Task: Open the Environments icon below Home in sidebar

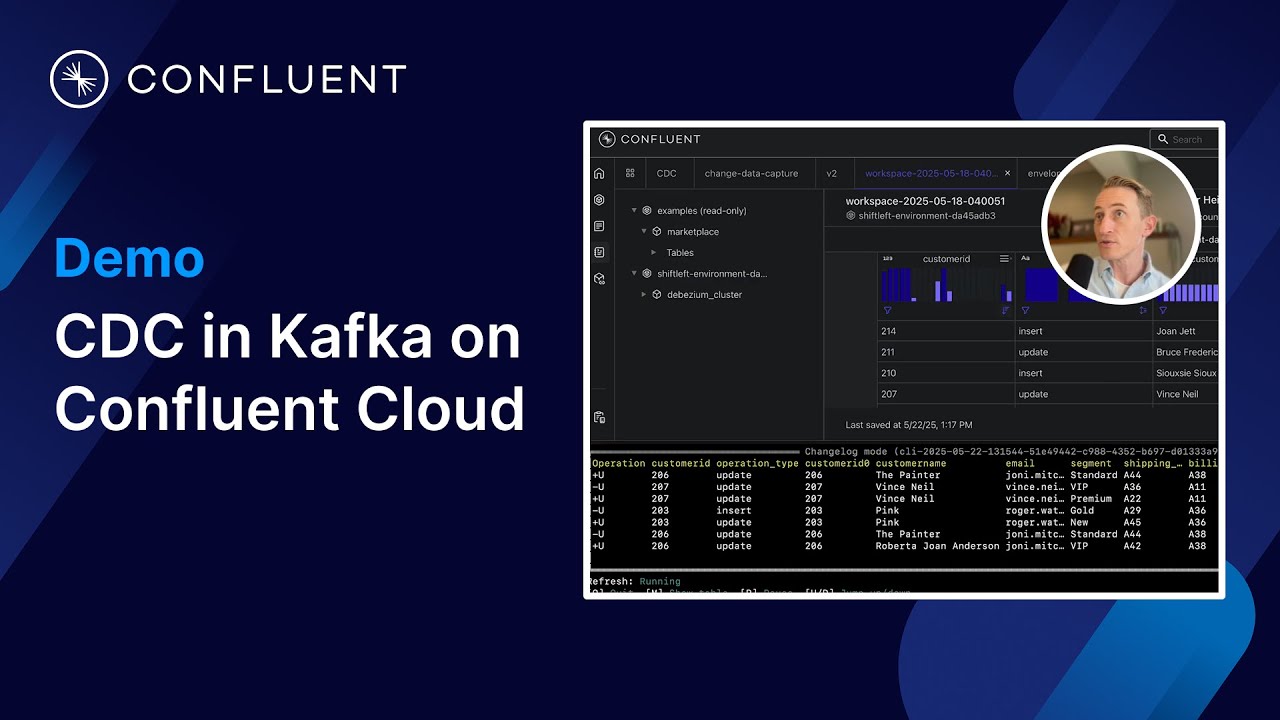Action: coord(599,200)
